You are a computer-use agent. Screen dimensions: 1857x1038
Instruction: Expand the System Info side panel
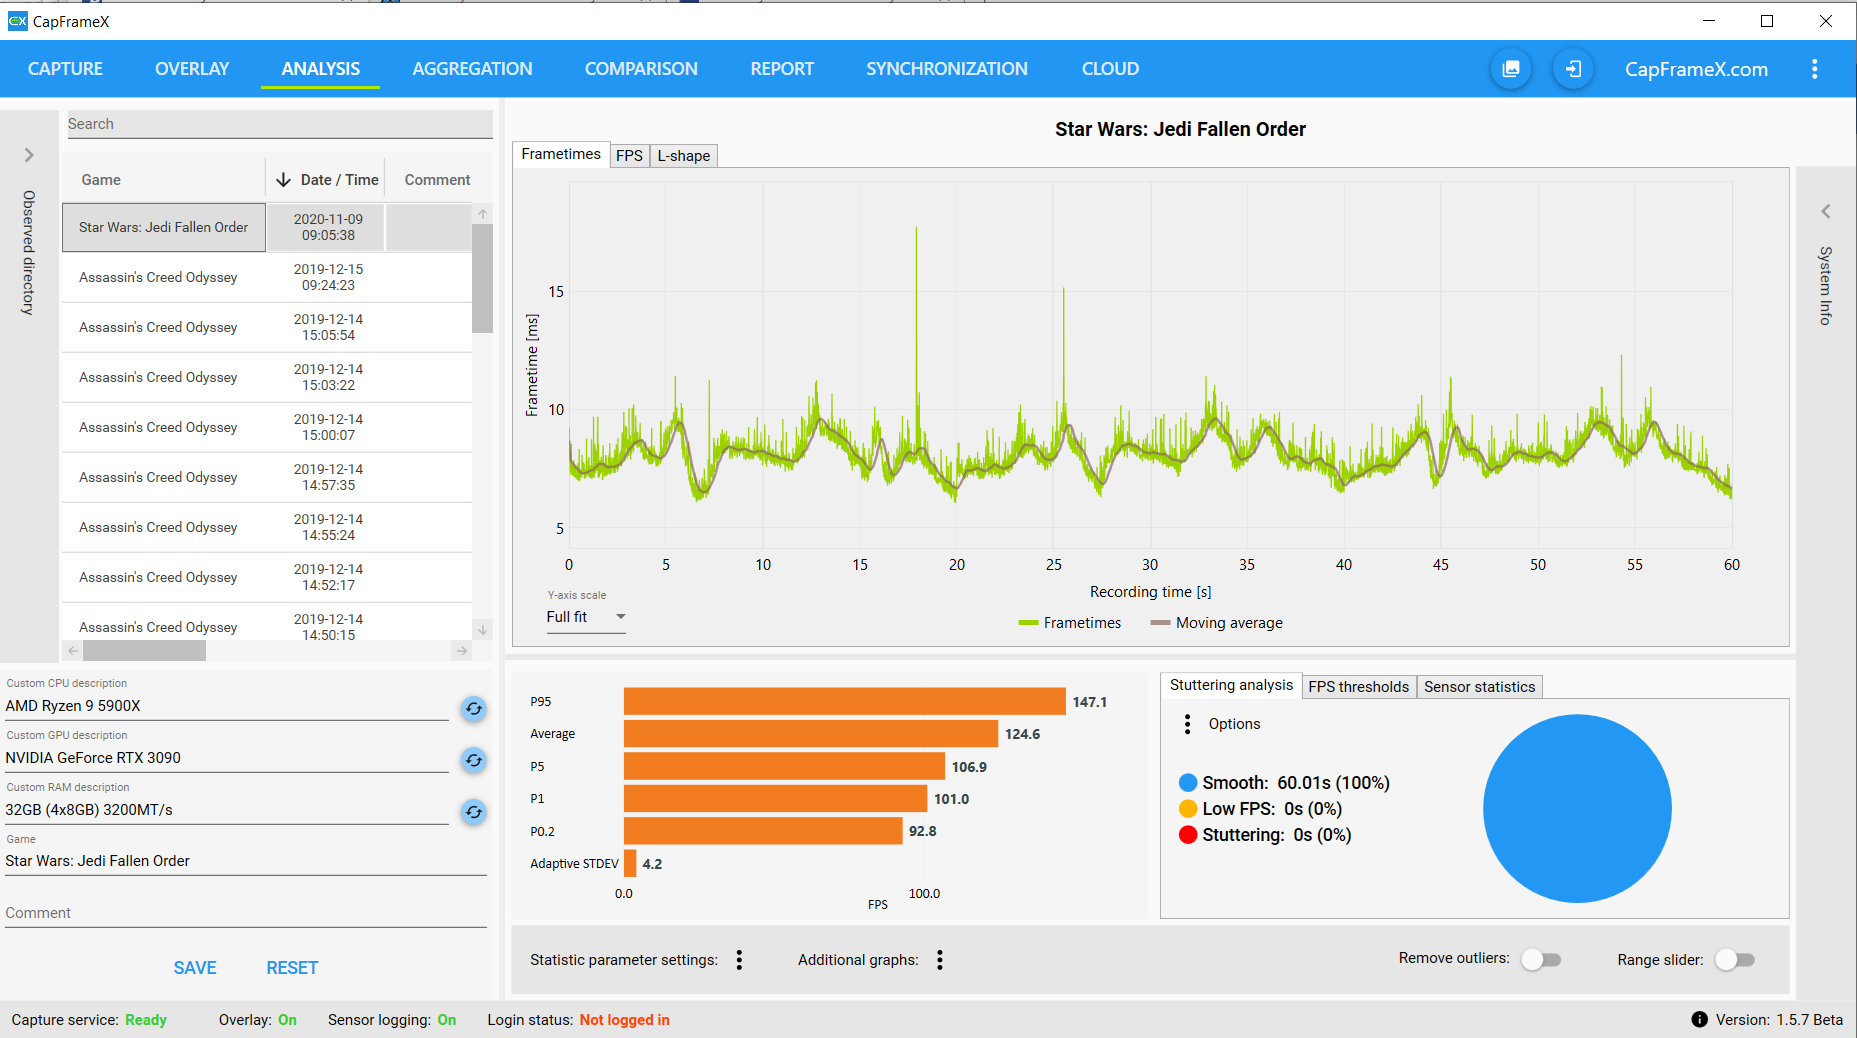click(1826, 211)
